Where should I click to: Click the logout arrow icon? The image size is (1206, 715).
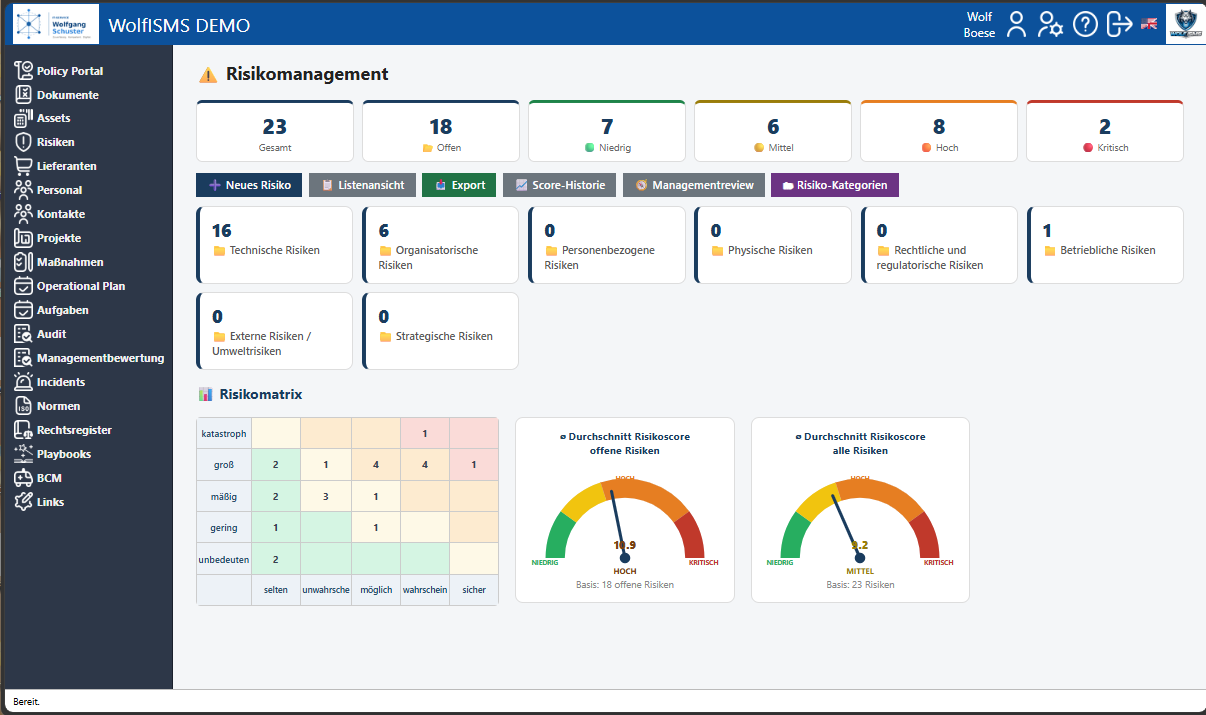1119,24
